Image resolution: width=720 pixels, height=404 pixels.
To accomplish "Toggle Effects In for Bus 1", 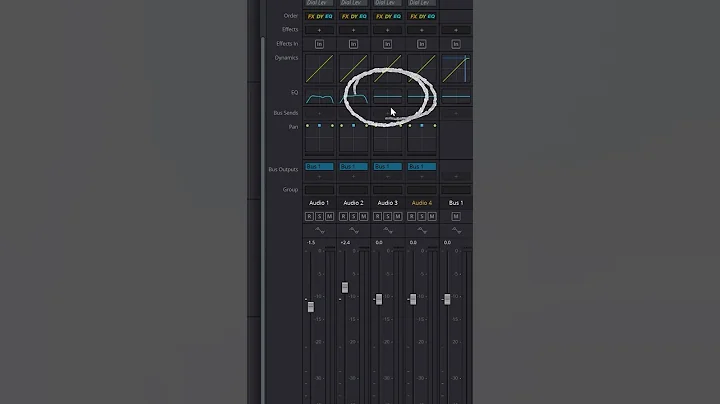I will [456, 44].
